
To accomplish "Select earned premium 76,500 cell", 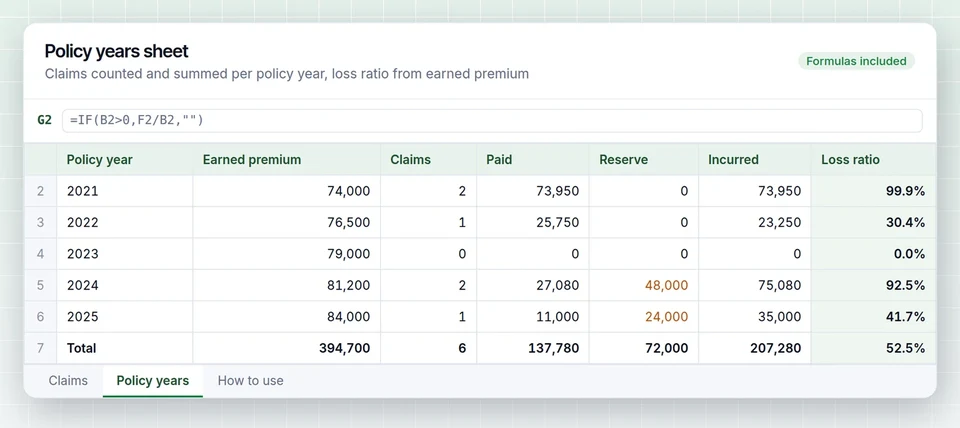I will coord(287,222).
